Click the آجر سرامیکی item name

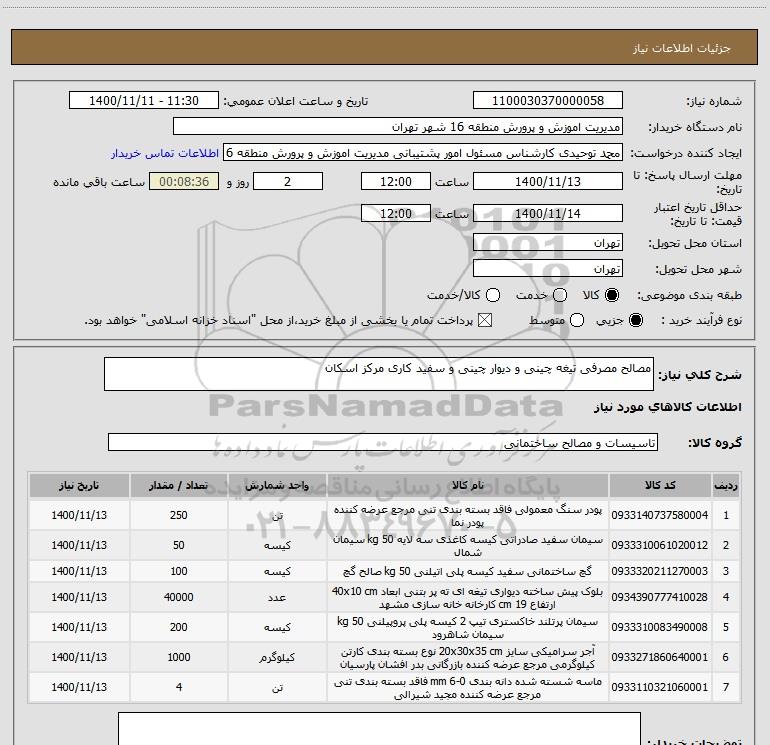click(468, 658)
